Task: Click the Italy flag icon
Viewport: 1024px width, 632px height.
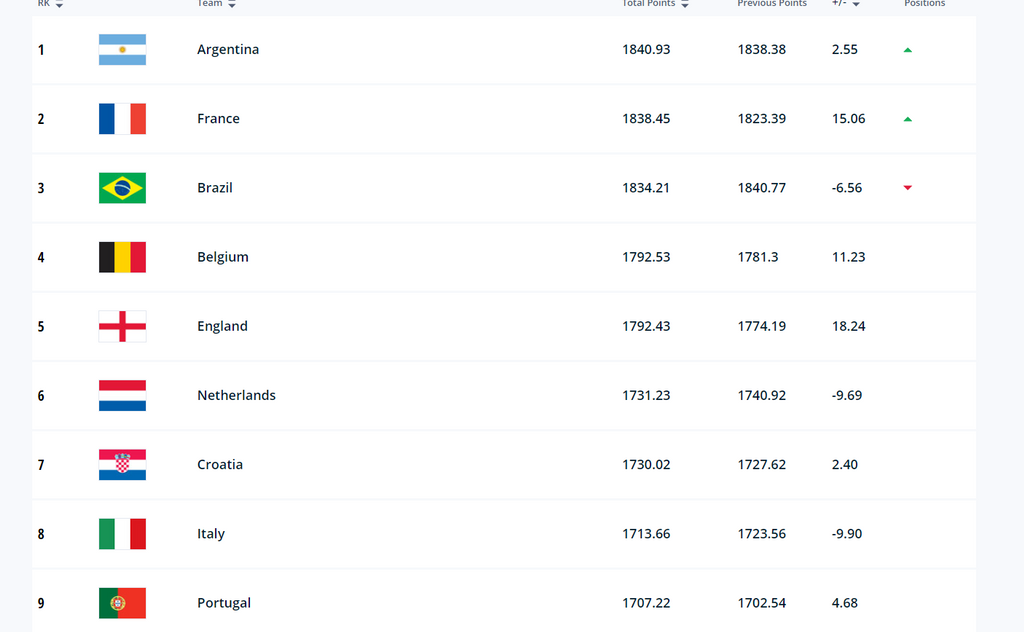Action: click(x=122, y=534)
